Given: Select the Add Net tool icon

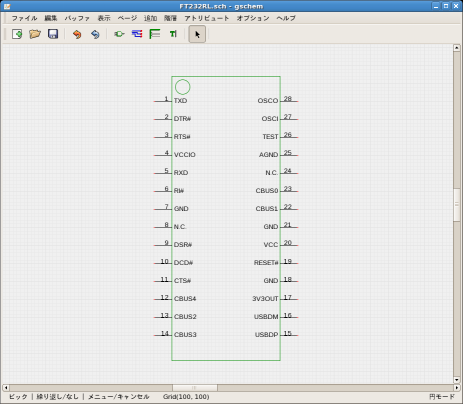Looking at the screenshot, I should click(x=137, y=34).
